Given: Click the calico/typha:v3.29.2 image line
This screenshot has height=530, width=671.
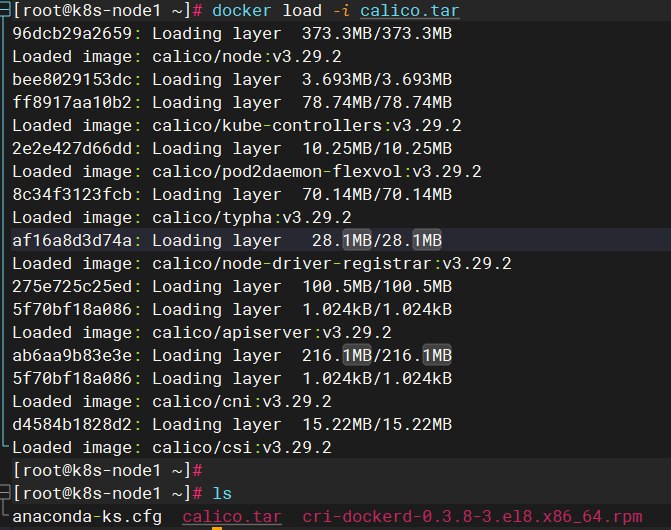Looking at the screenshot, I should (182, 217).
